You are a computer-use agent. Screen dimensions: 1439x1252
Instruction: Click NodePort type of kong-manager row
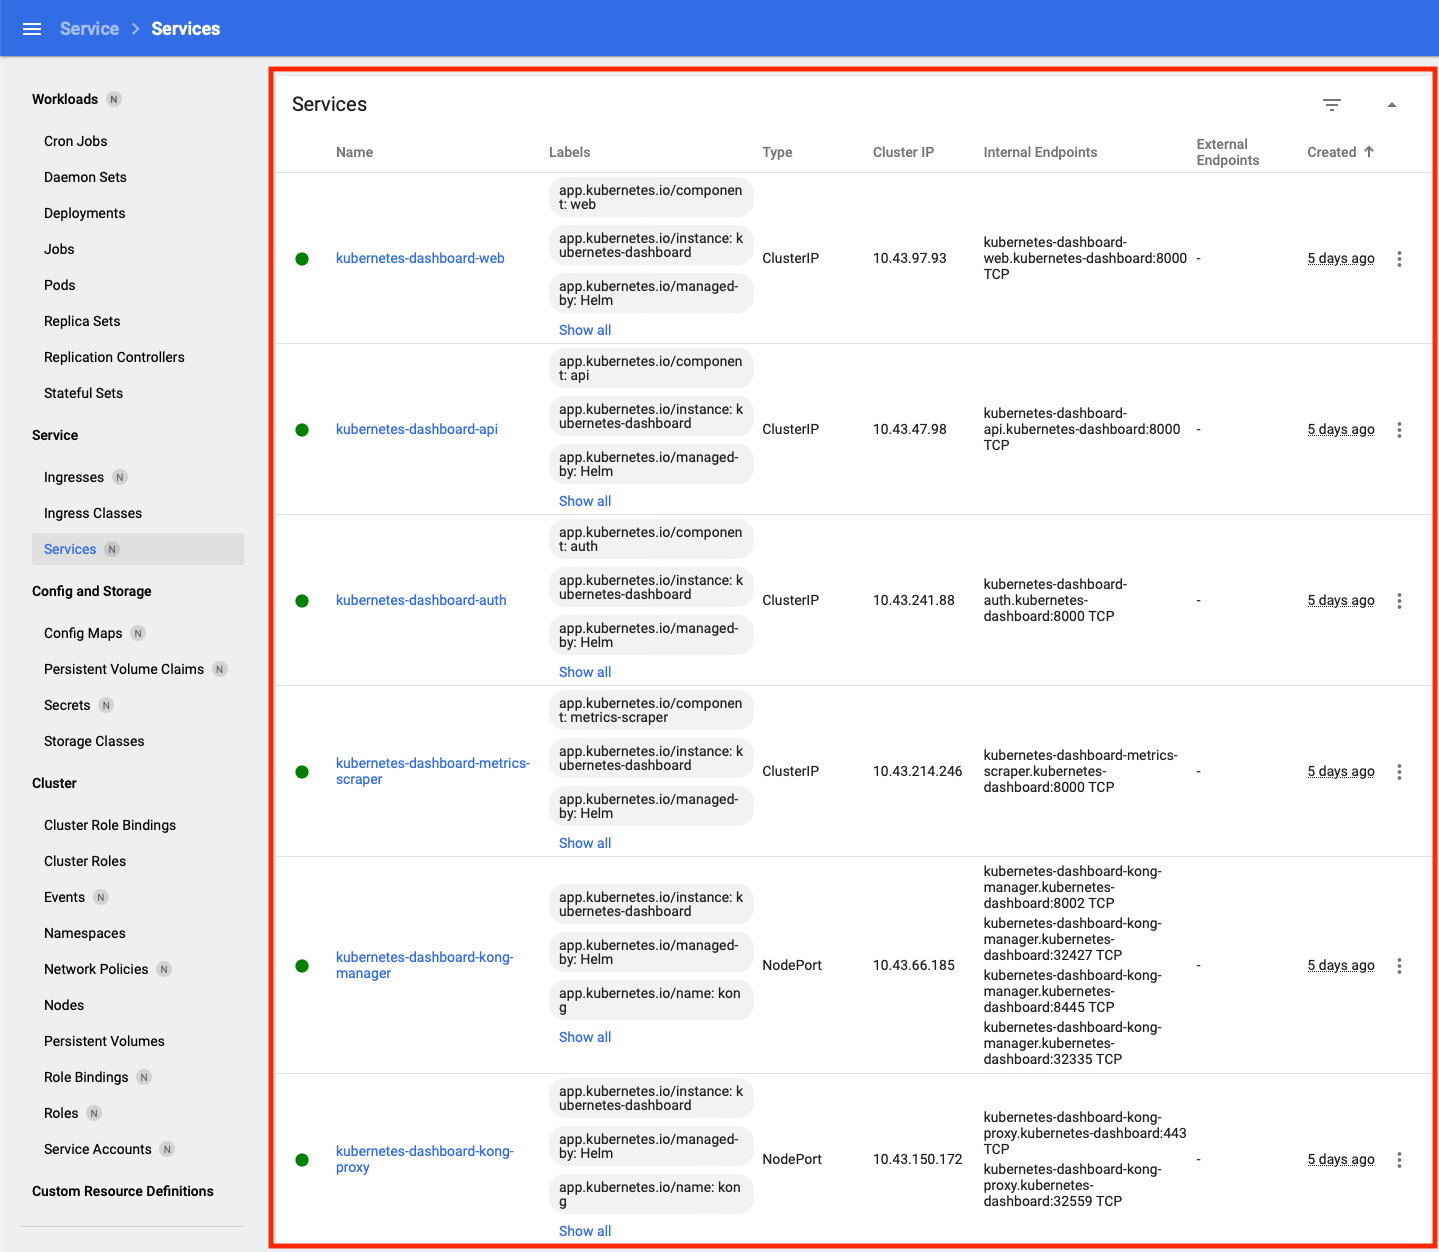[x=792, y=965]
